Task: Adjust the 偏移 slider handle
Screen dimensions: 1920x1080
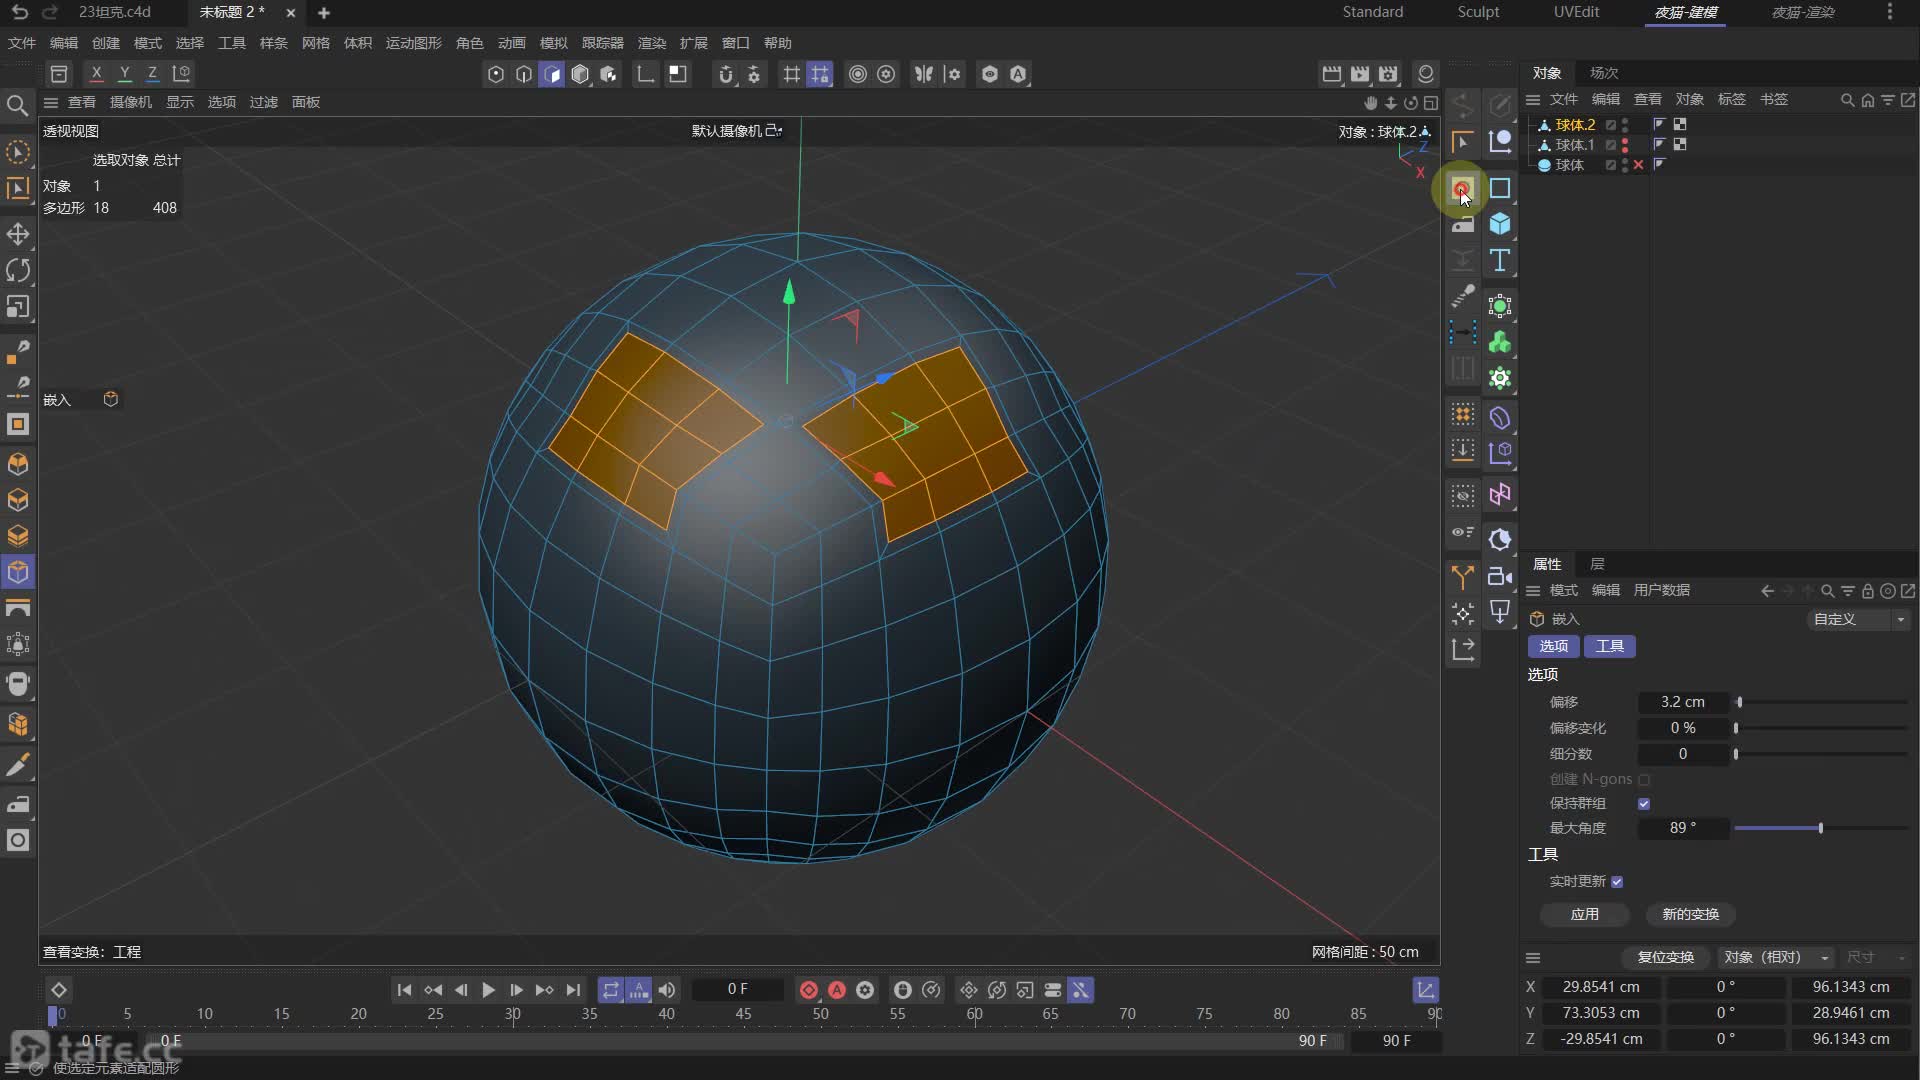Action: pos(1740,703)
